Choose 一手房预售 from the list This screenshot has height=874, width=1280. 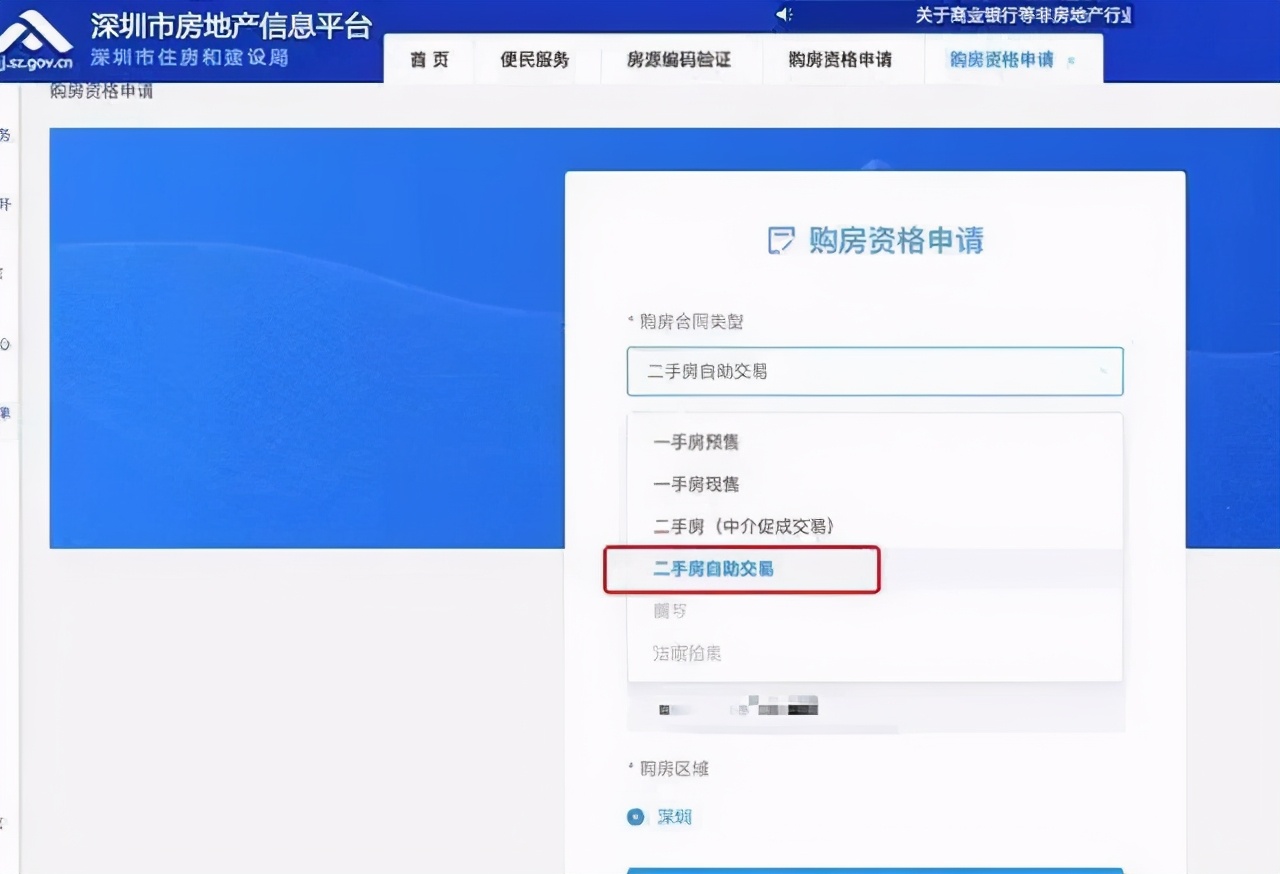point(875,442)
